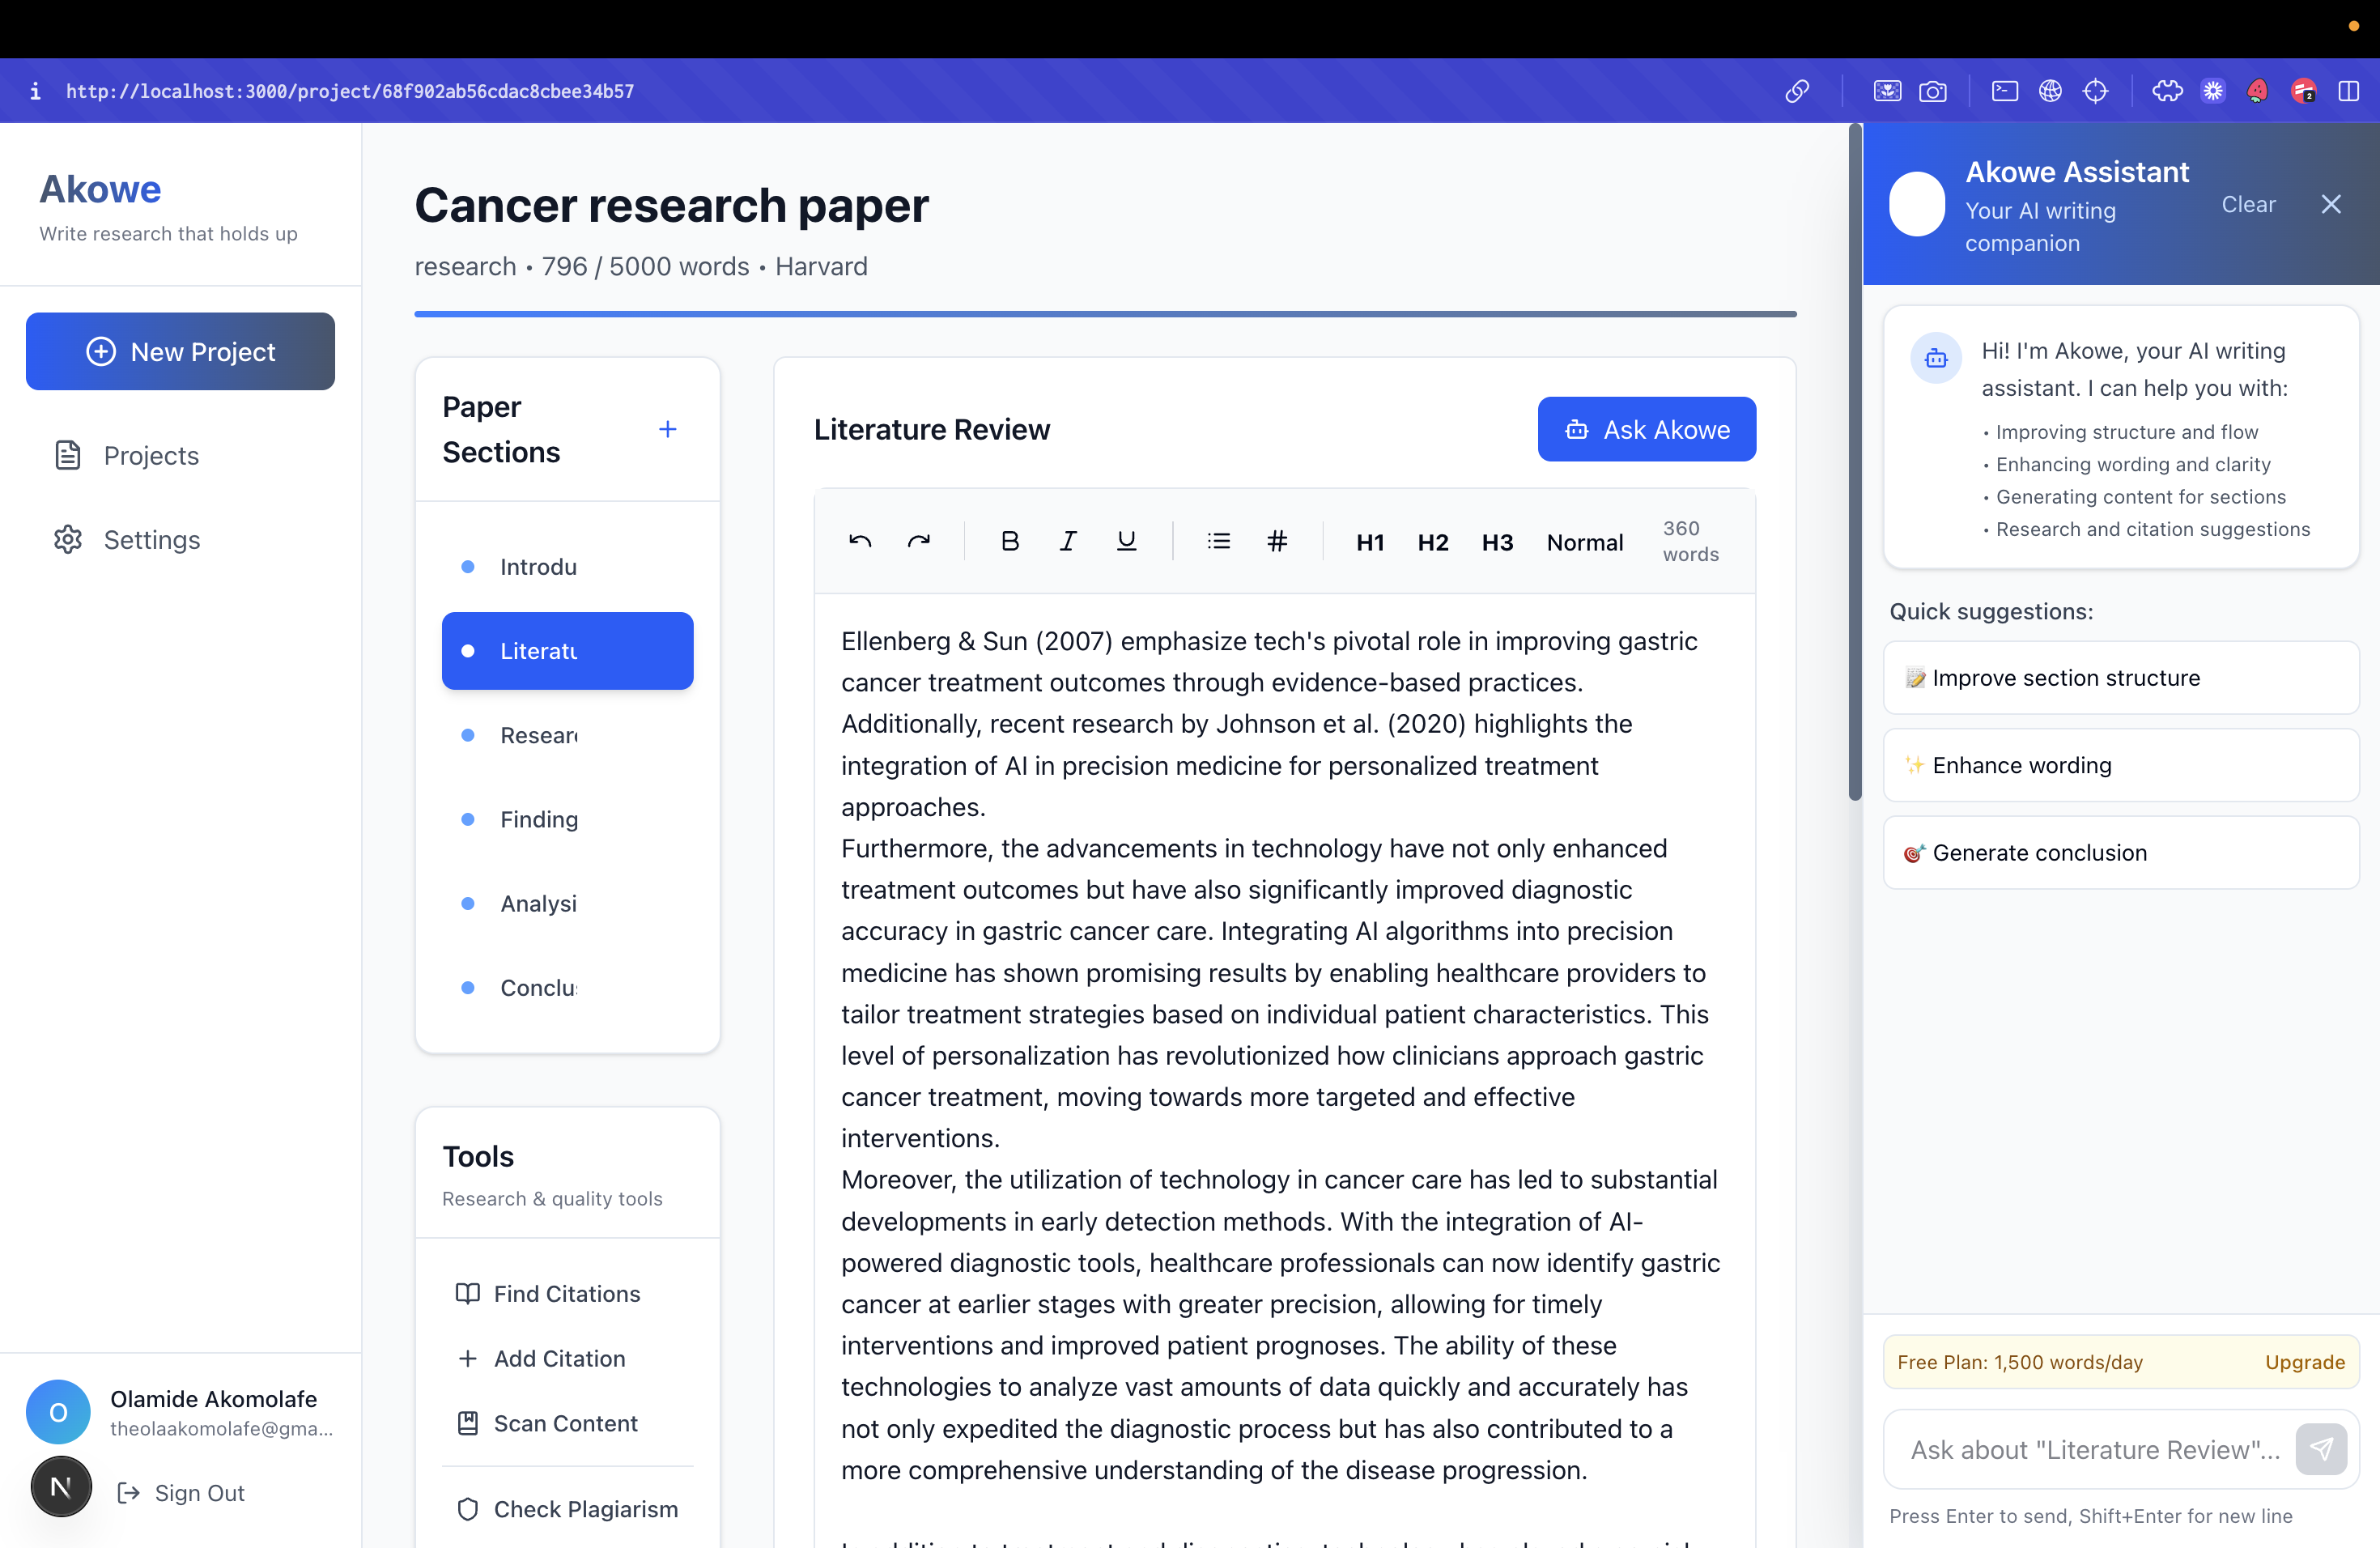Toggle bold formatting in the editor
This screenshot has width=2380, height=1548.
coord(1010,540)
